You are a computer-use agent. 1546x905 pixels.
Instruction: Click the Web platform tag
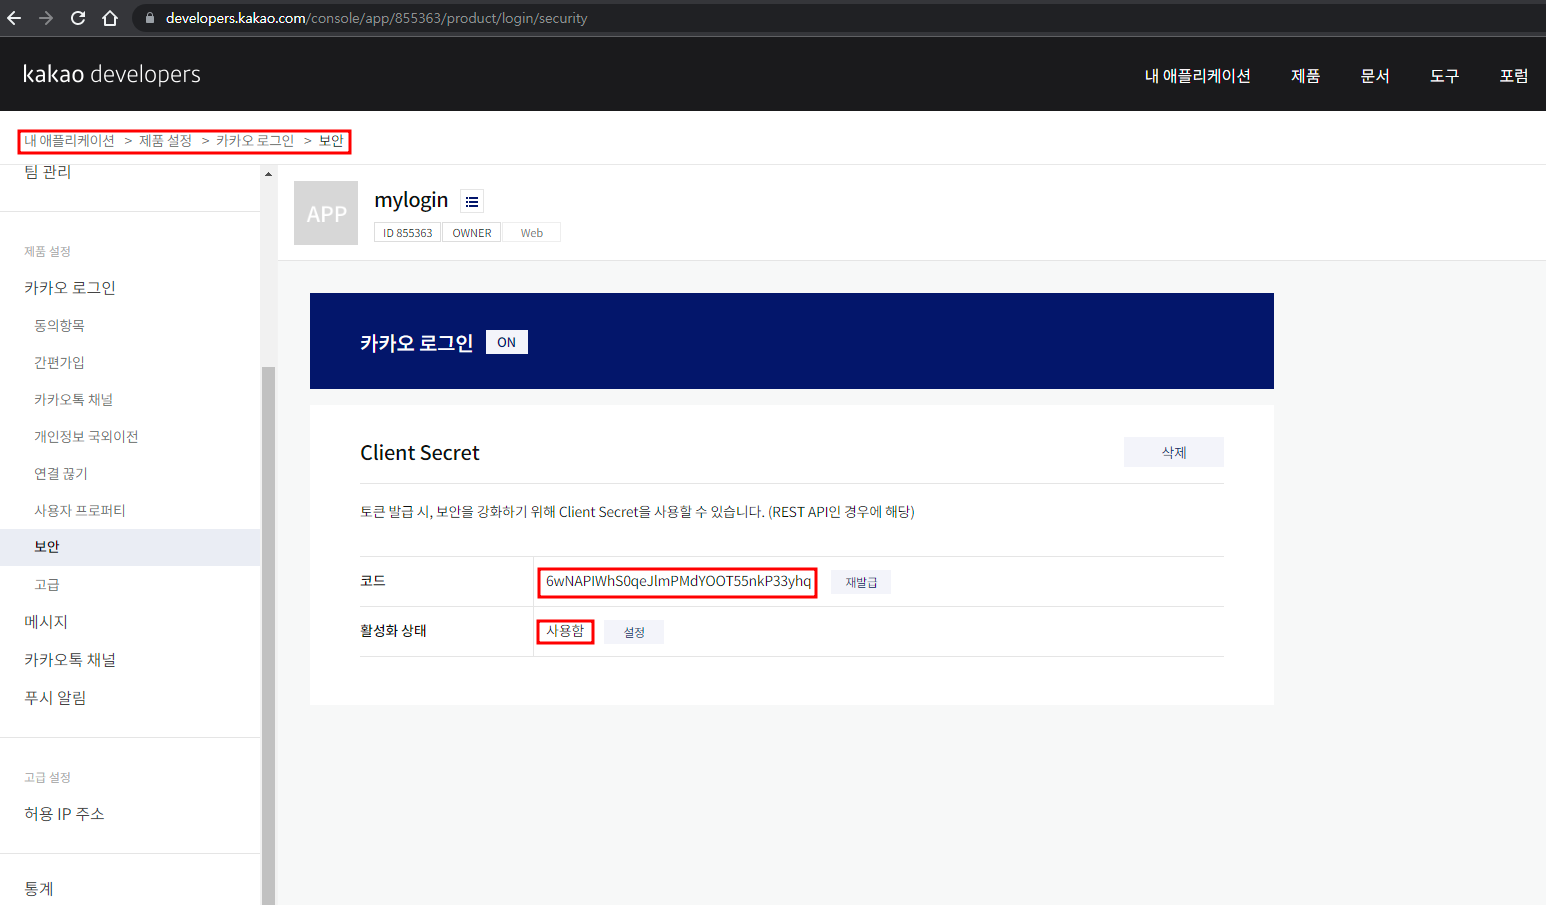click(532, 233)
